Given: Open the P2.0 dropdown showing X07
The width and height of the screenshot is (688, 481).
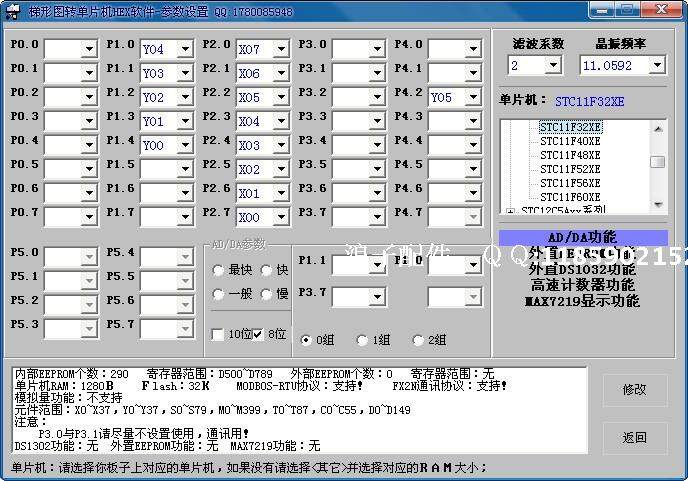Looking at the screenshot, I should pyautogui.click(x=281, y=49).
